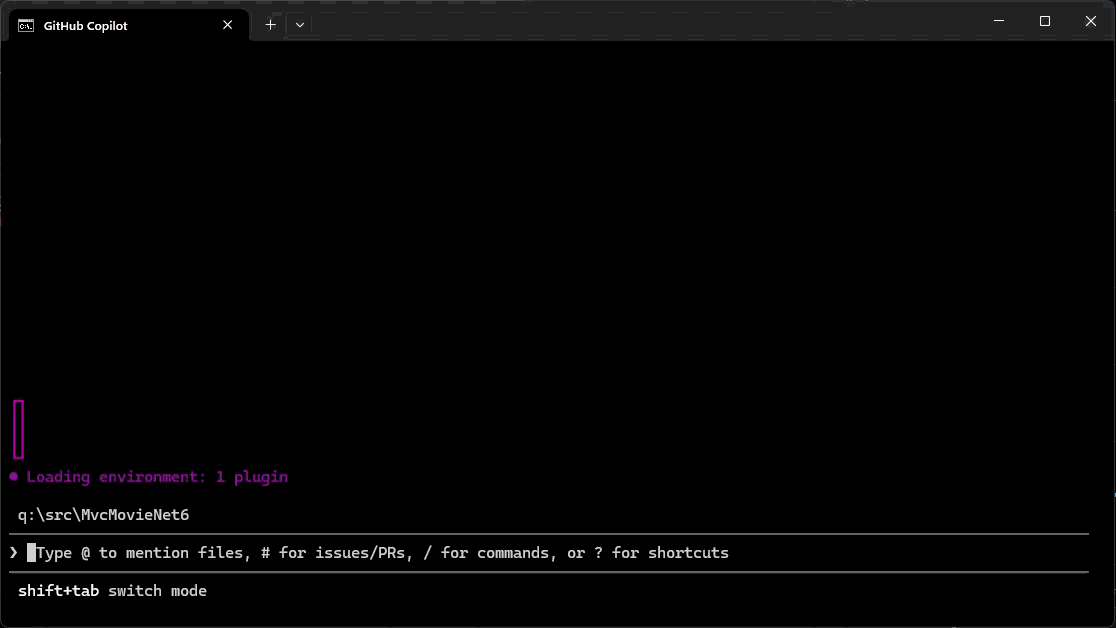Click the shift+tab switch mode hint

click(x=112, y=590)
